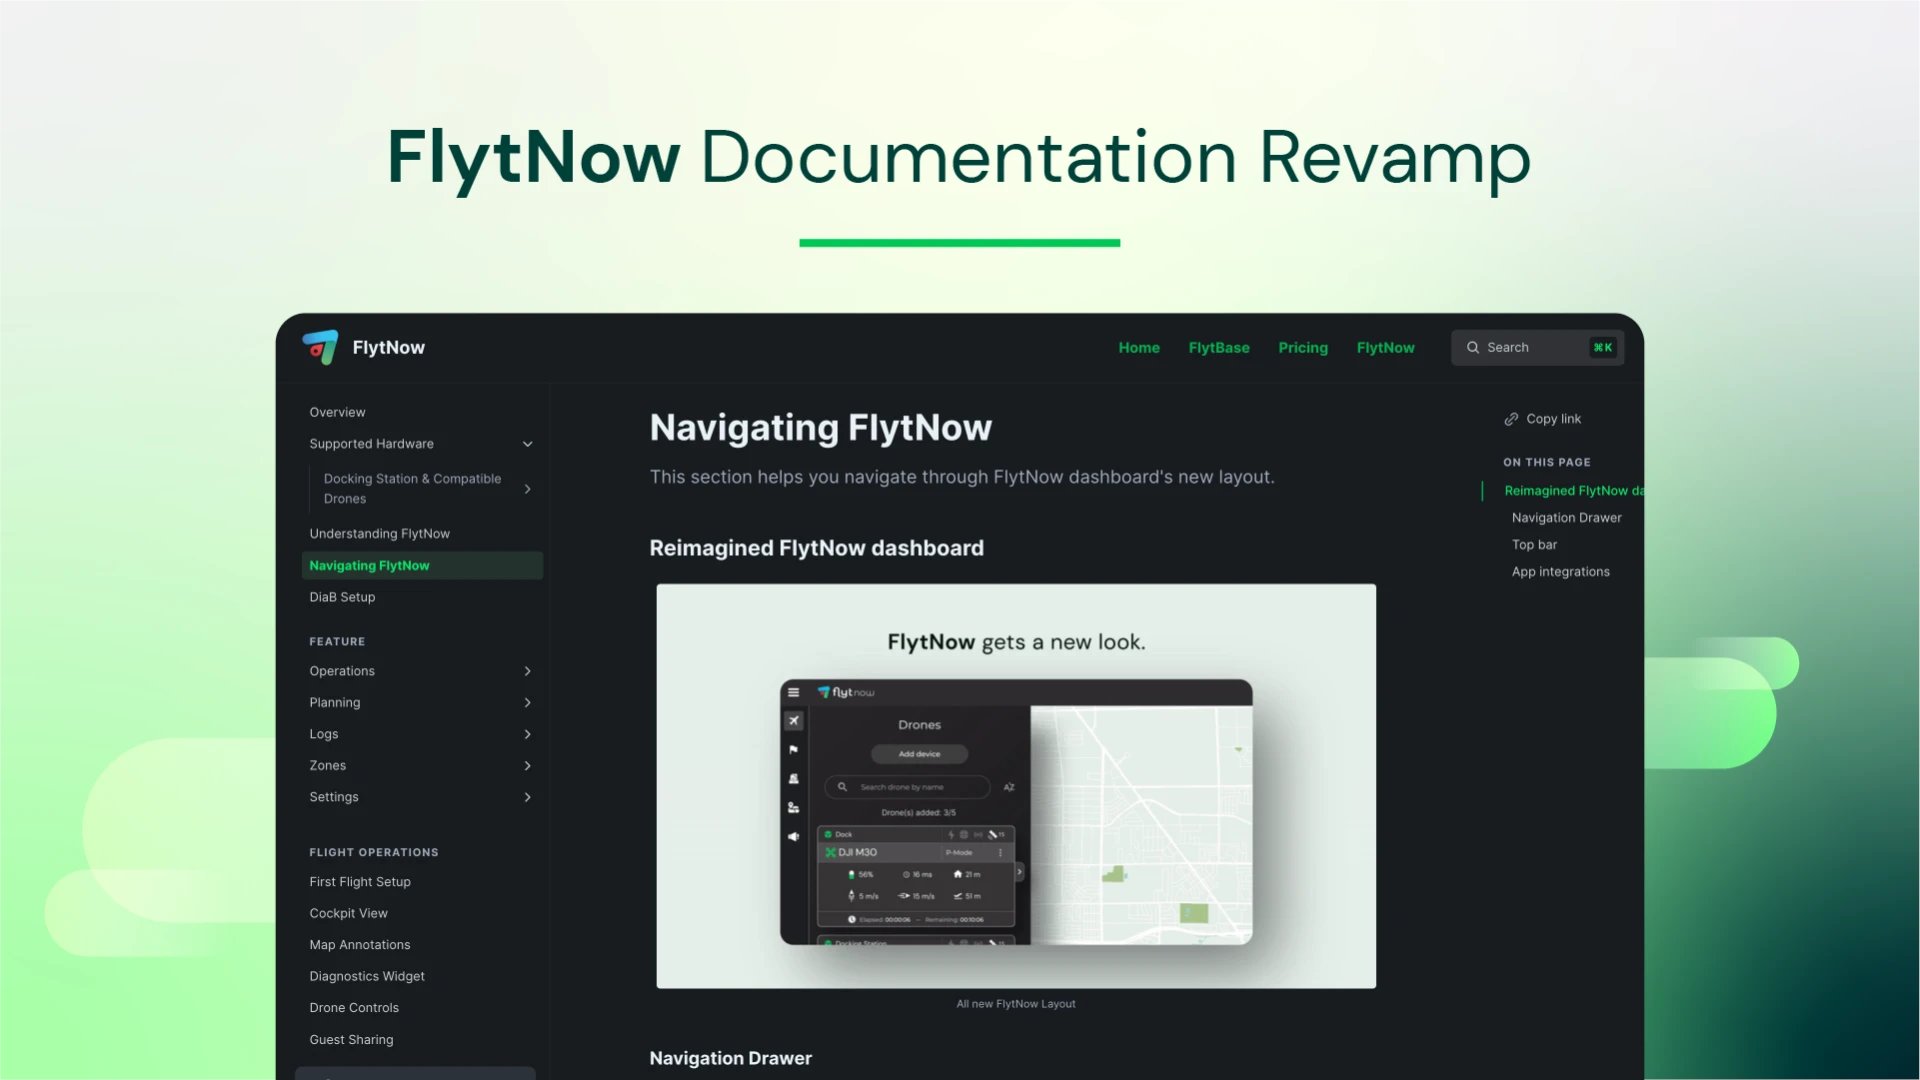Viewport: 1920px width, 1080px height.
Task: Expand Docking Station & Compatible Drones
Action: [x=528, y=489]
